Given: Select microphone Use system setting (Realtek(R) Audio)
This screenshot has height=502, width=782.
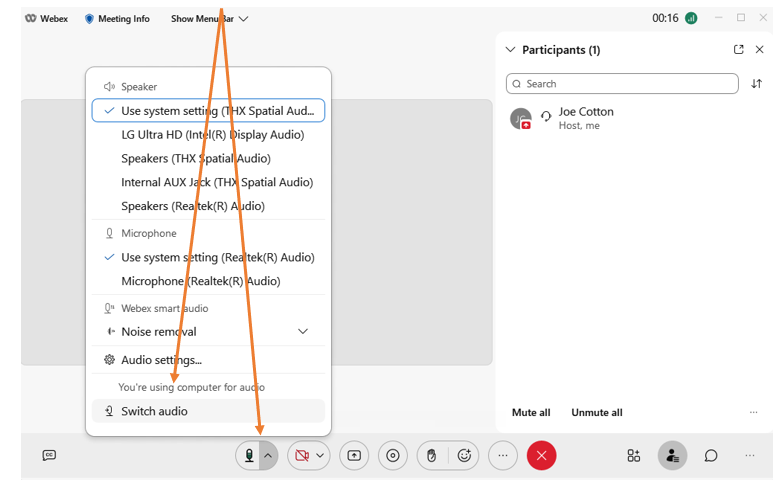Looking at the screenshot, I should coord(208,257).
